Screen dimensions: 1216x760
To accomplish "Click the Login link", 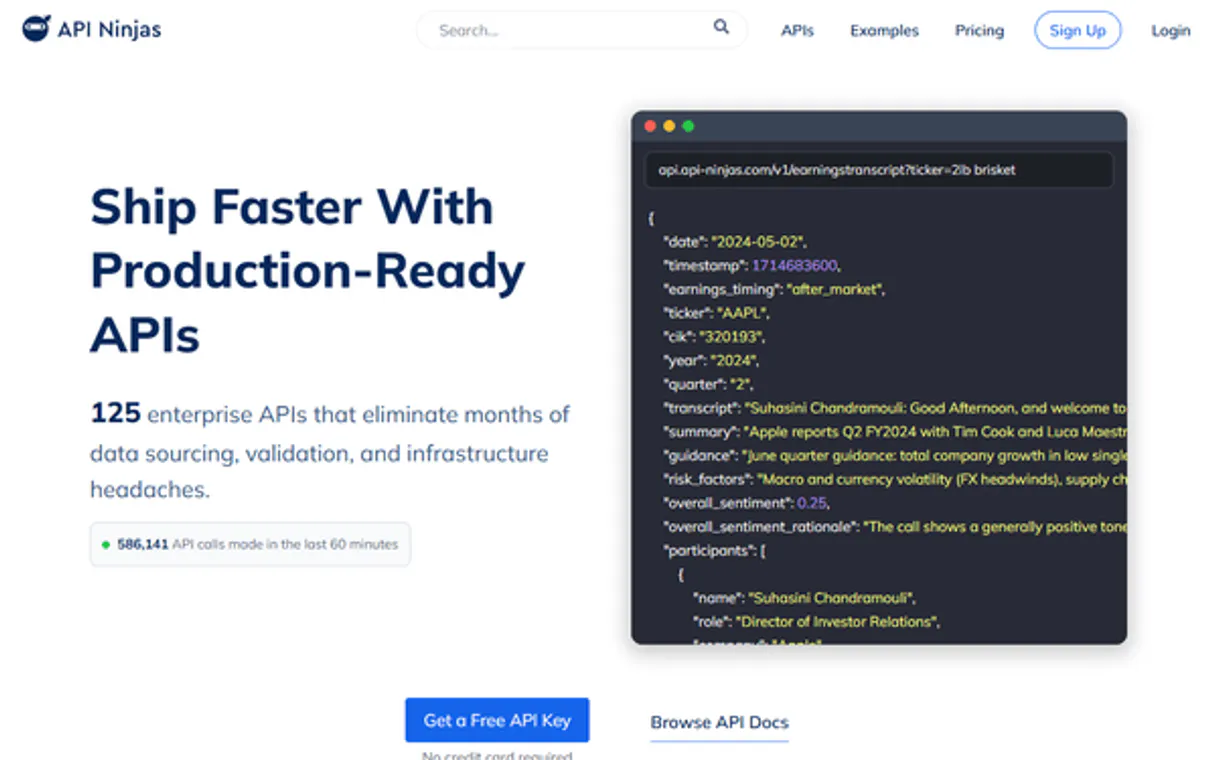I will click(x=1170, y=30).
